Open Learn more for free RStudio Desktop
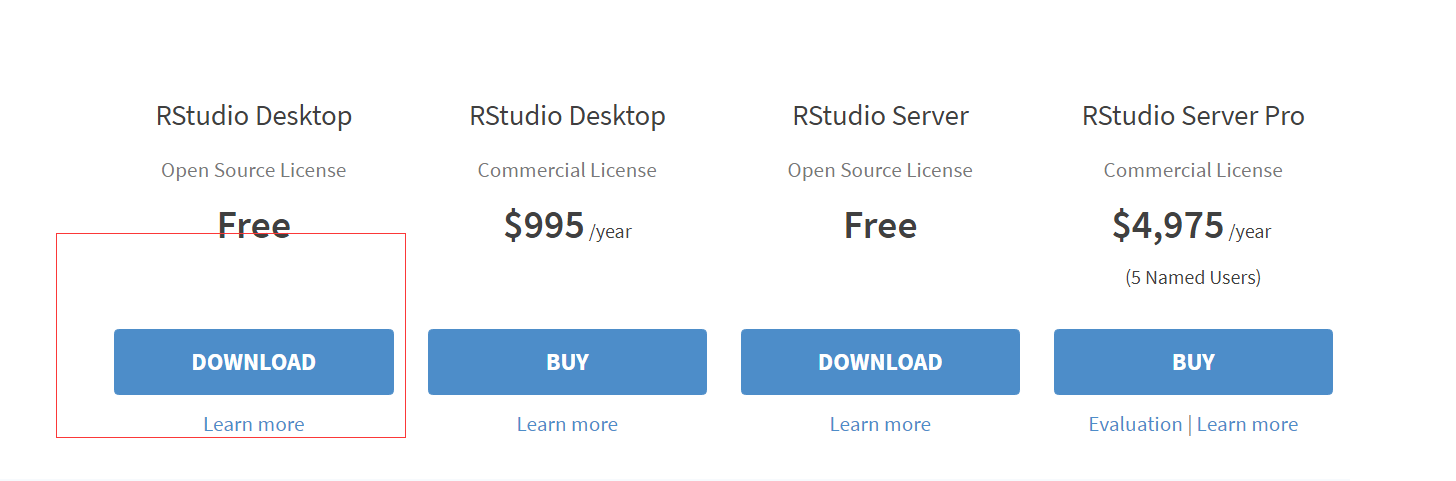1456x481 pixels. pyautogui.click(x=254, y=424)
